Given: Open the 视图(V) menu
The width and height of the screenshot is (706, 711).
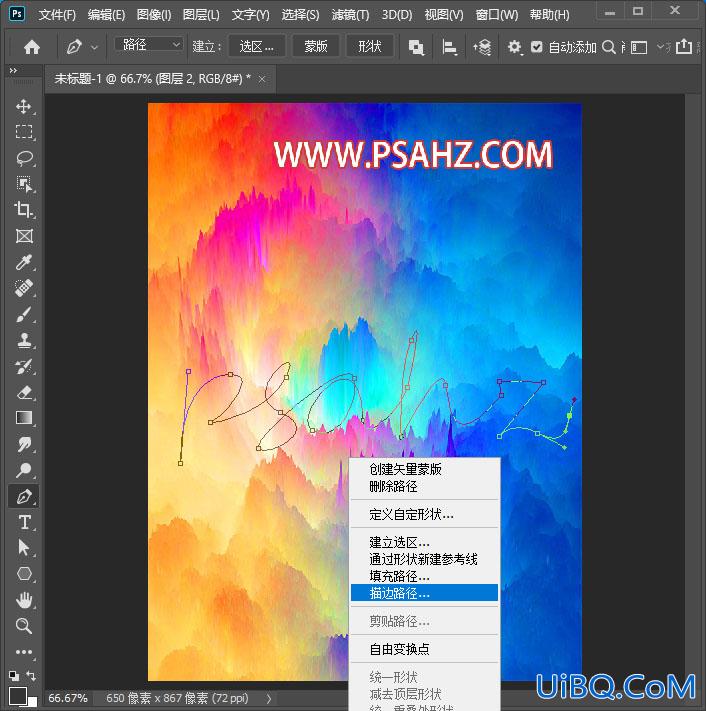Looking at the screenshot, I should point(444,15).
